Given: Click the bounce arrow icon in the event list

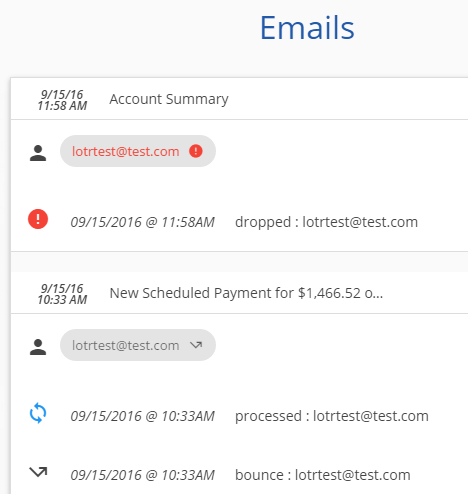Looking at the screenshot, I should click(x=38, y=472).
